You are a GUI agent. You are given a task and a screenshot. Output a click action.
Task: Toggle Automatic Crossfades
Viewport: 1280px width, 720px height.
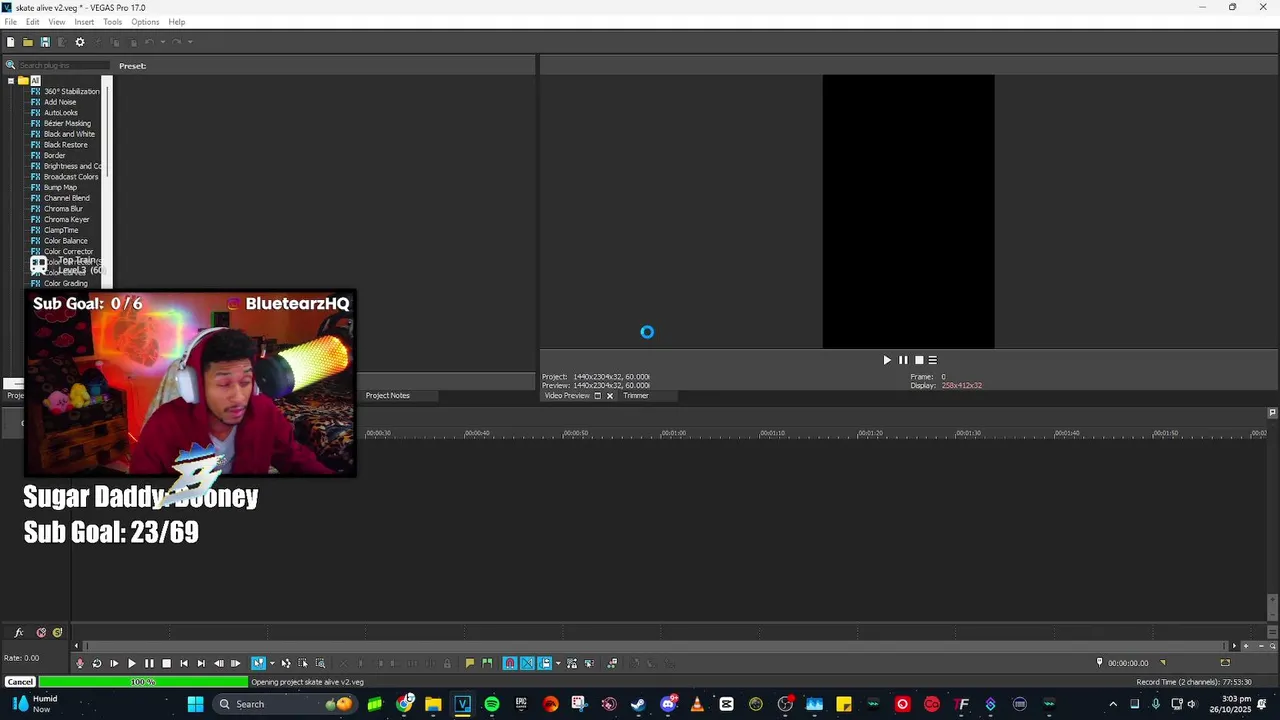click(x=527, y=663)
